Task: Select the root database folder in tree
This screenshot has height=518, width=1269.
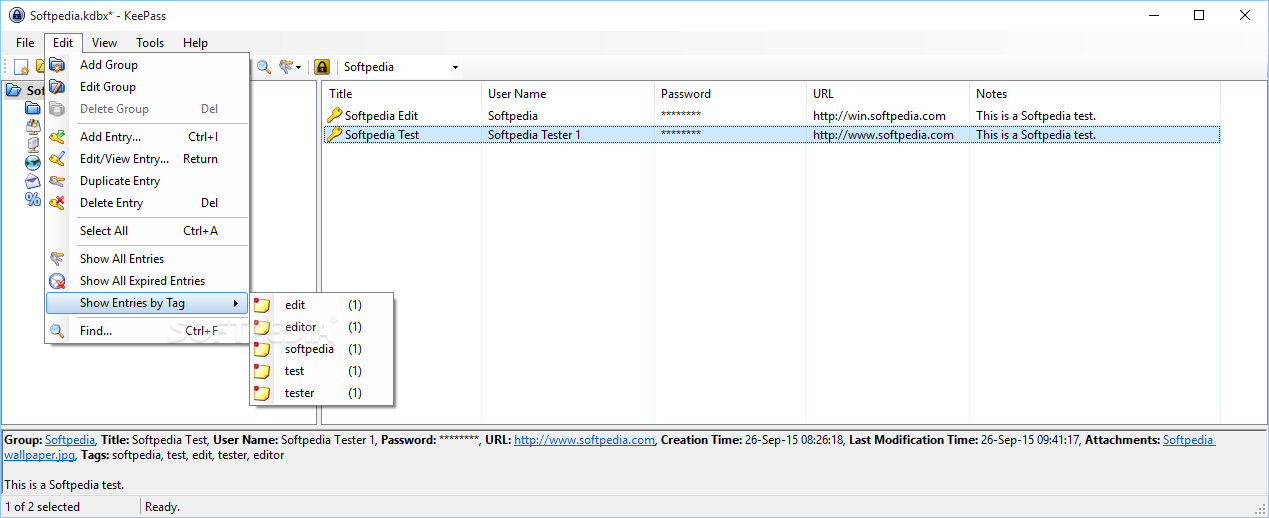Action: coord(14,90)
